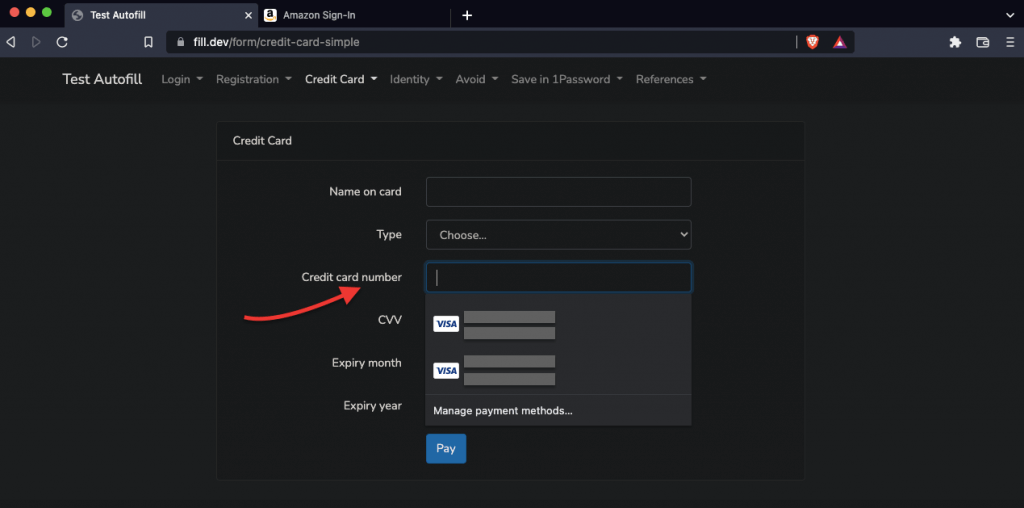1024x508 pixels.
Task: Bookmark this page via bookmark icon
Action: [x=148, y=42]
